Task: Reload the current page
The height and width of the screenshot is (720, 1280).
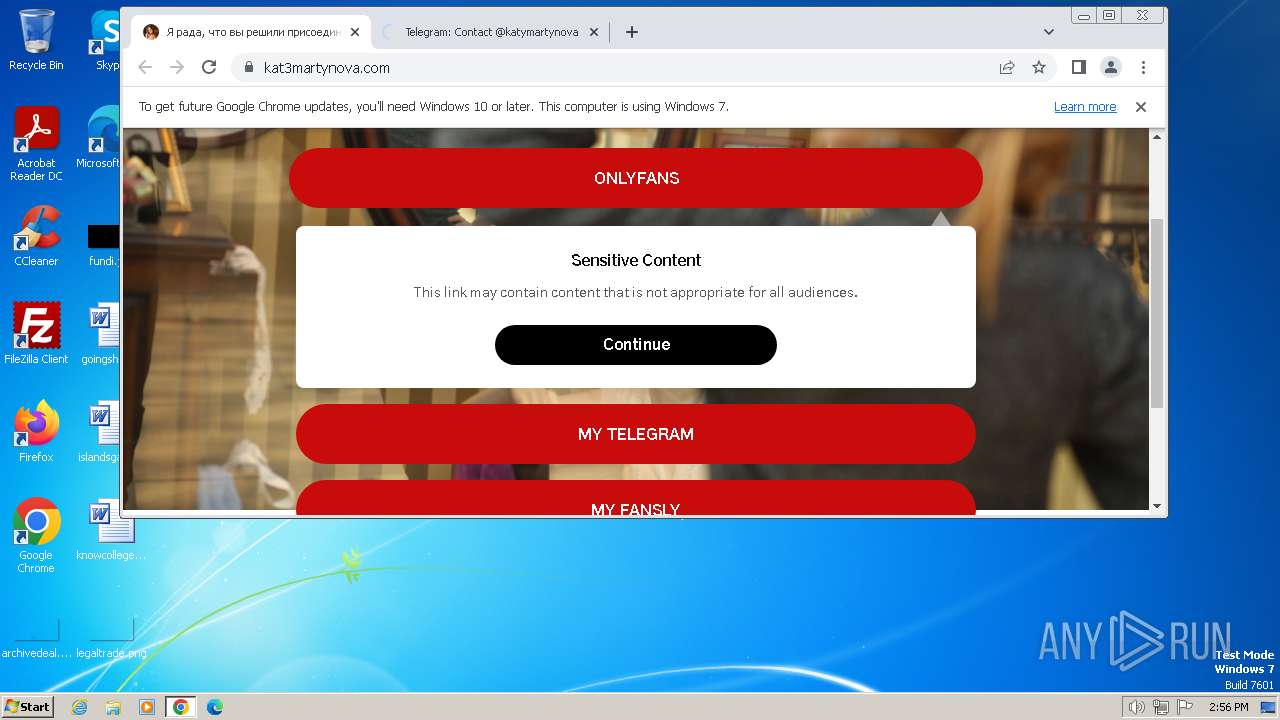Action: click(x=209, y=67)
